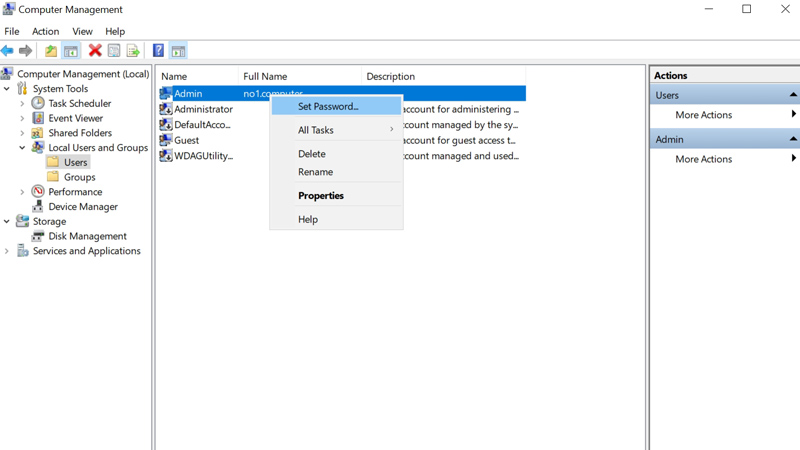Click the Back arrow toolbar icon

point(8,51)
